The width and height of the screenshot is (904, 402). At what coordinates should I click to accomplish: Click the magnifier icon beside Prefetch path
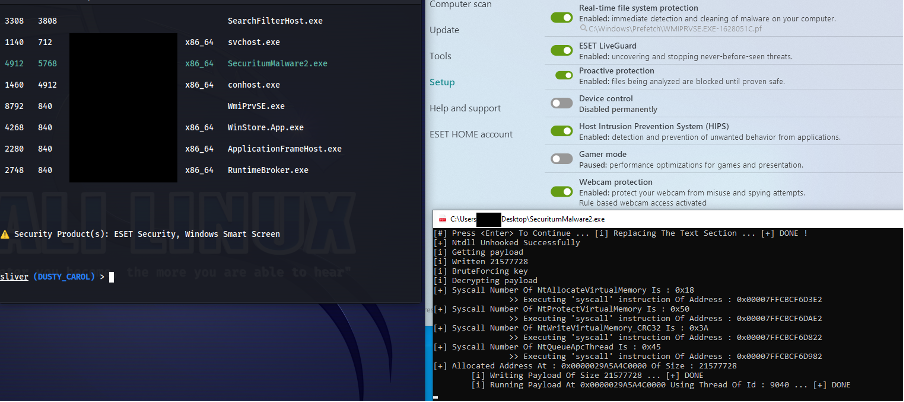coord(583,28)
